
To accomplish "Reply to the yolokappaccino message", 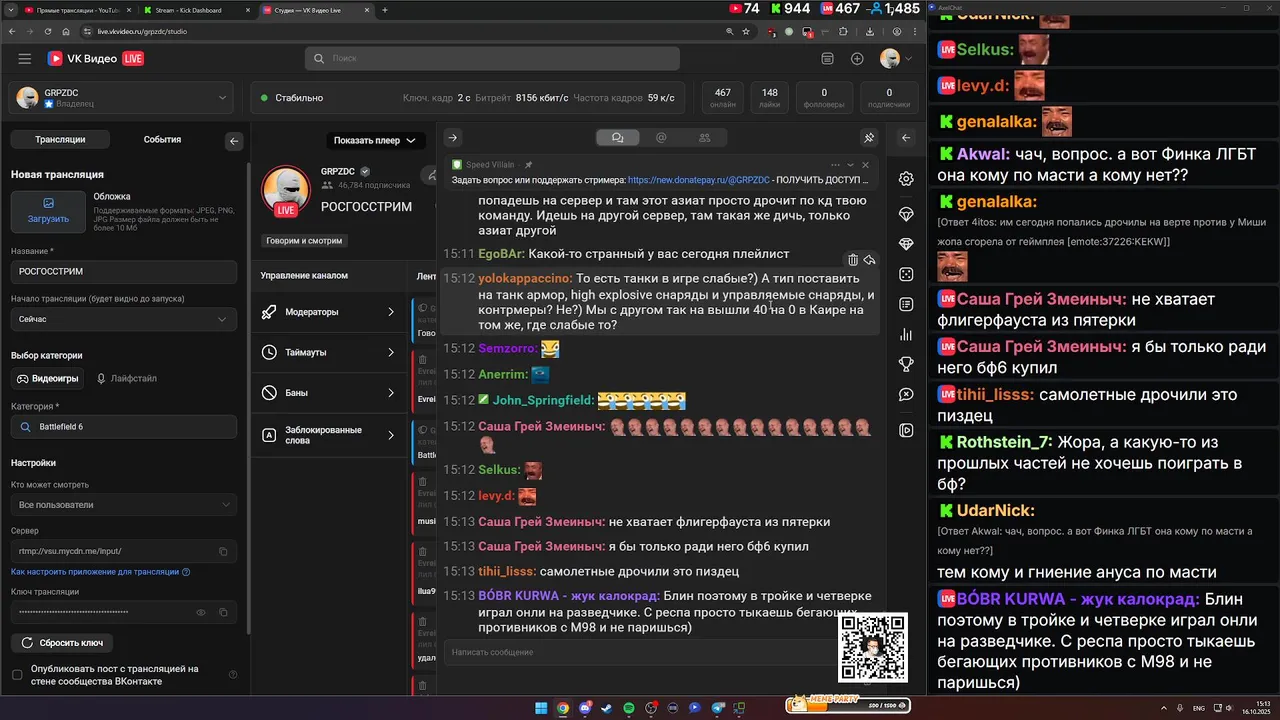I will point(869,260).
